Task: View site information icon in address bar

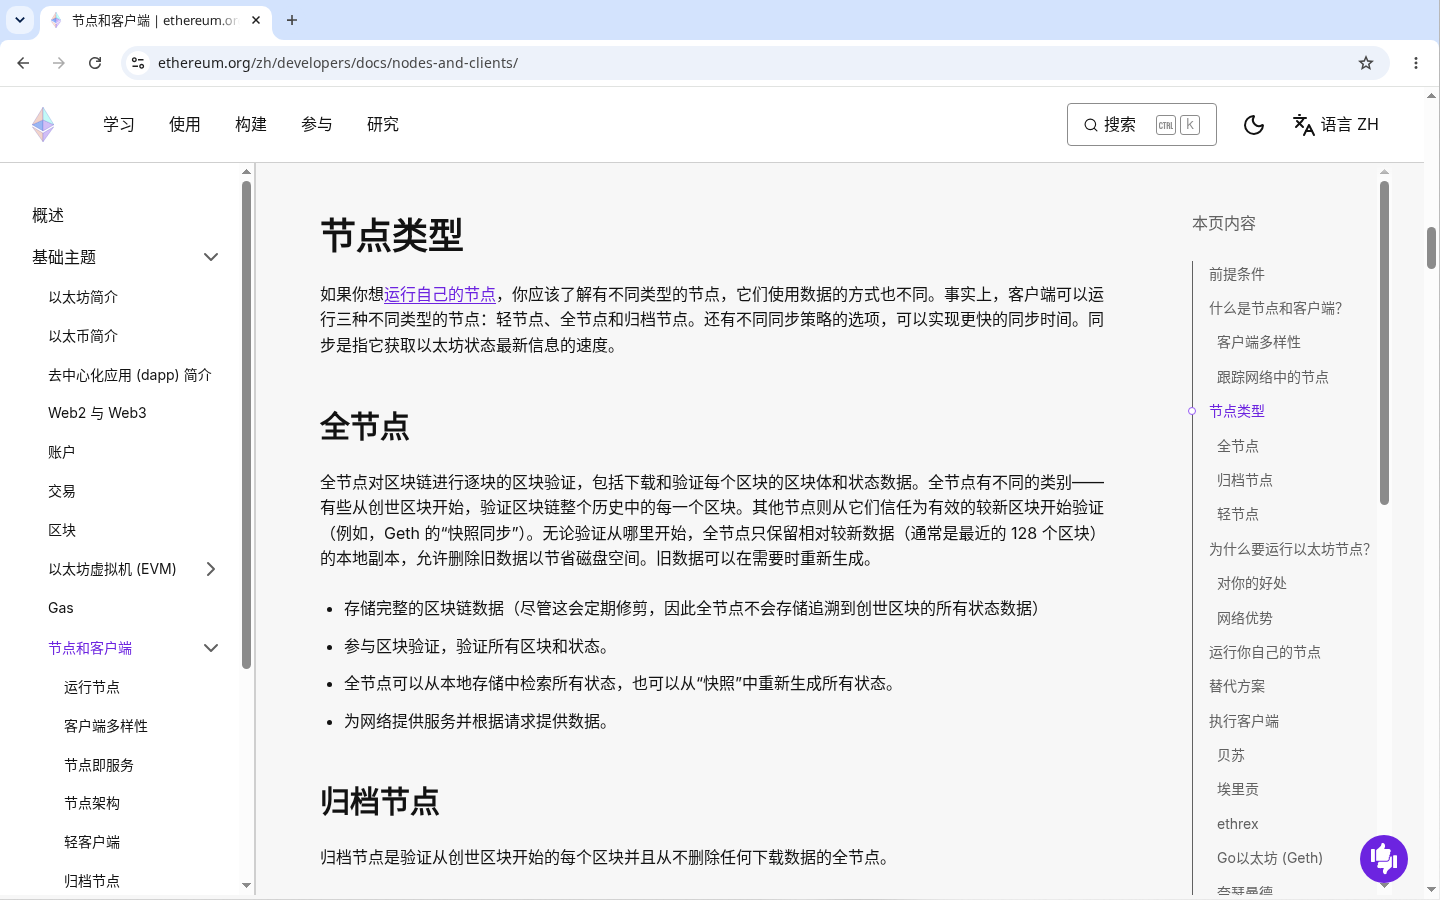Action: click(x=138, y=63)
